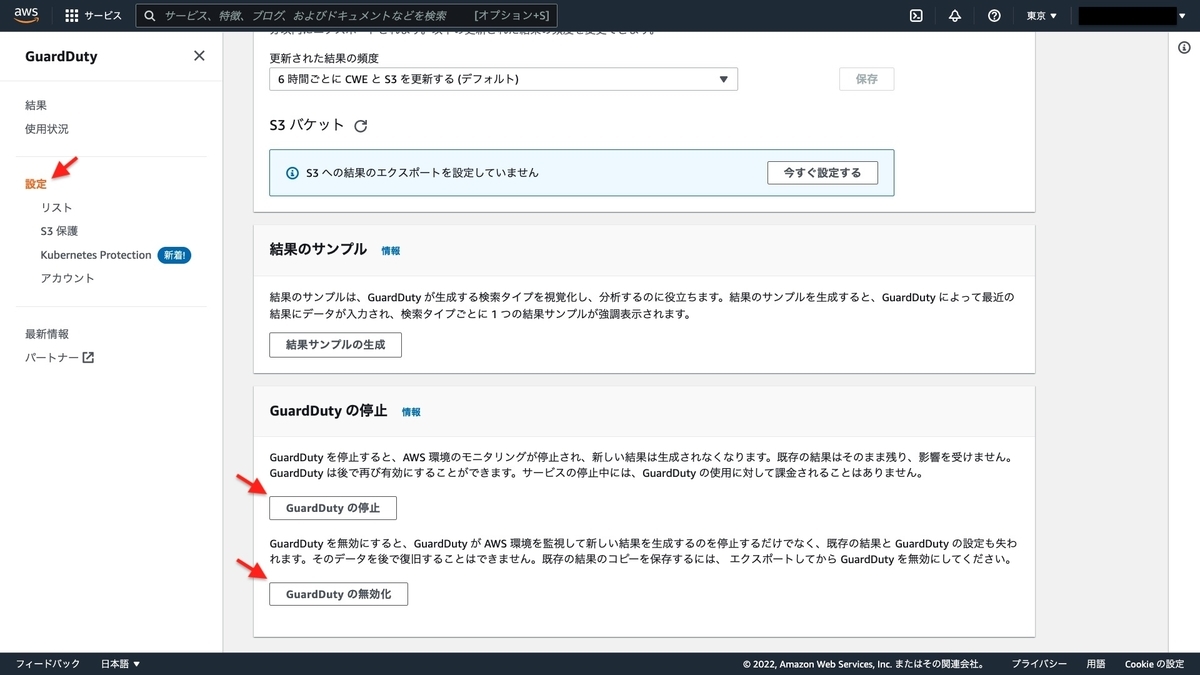Close the GuardDuty sidebar with the X
The width and height of the screenshot is (1200, 675).
pos(198,56)
